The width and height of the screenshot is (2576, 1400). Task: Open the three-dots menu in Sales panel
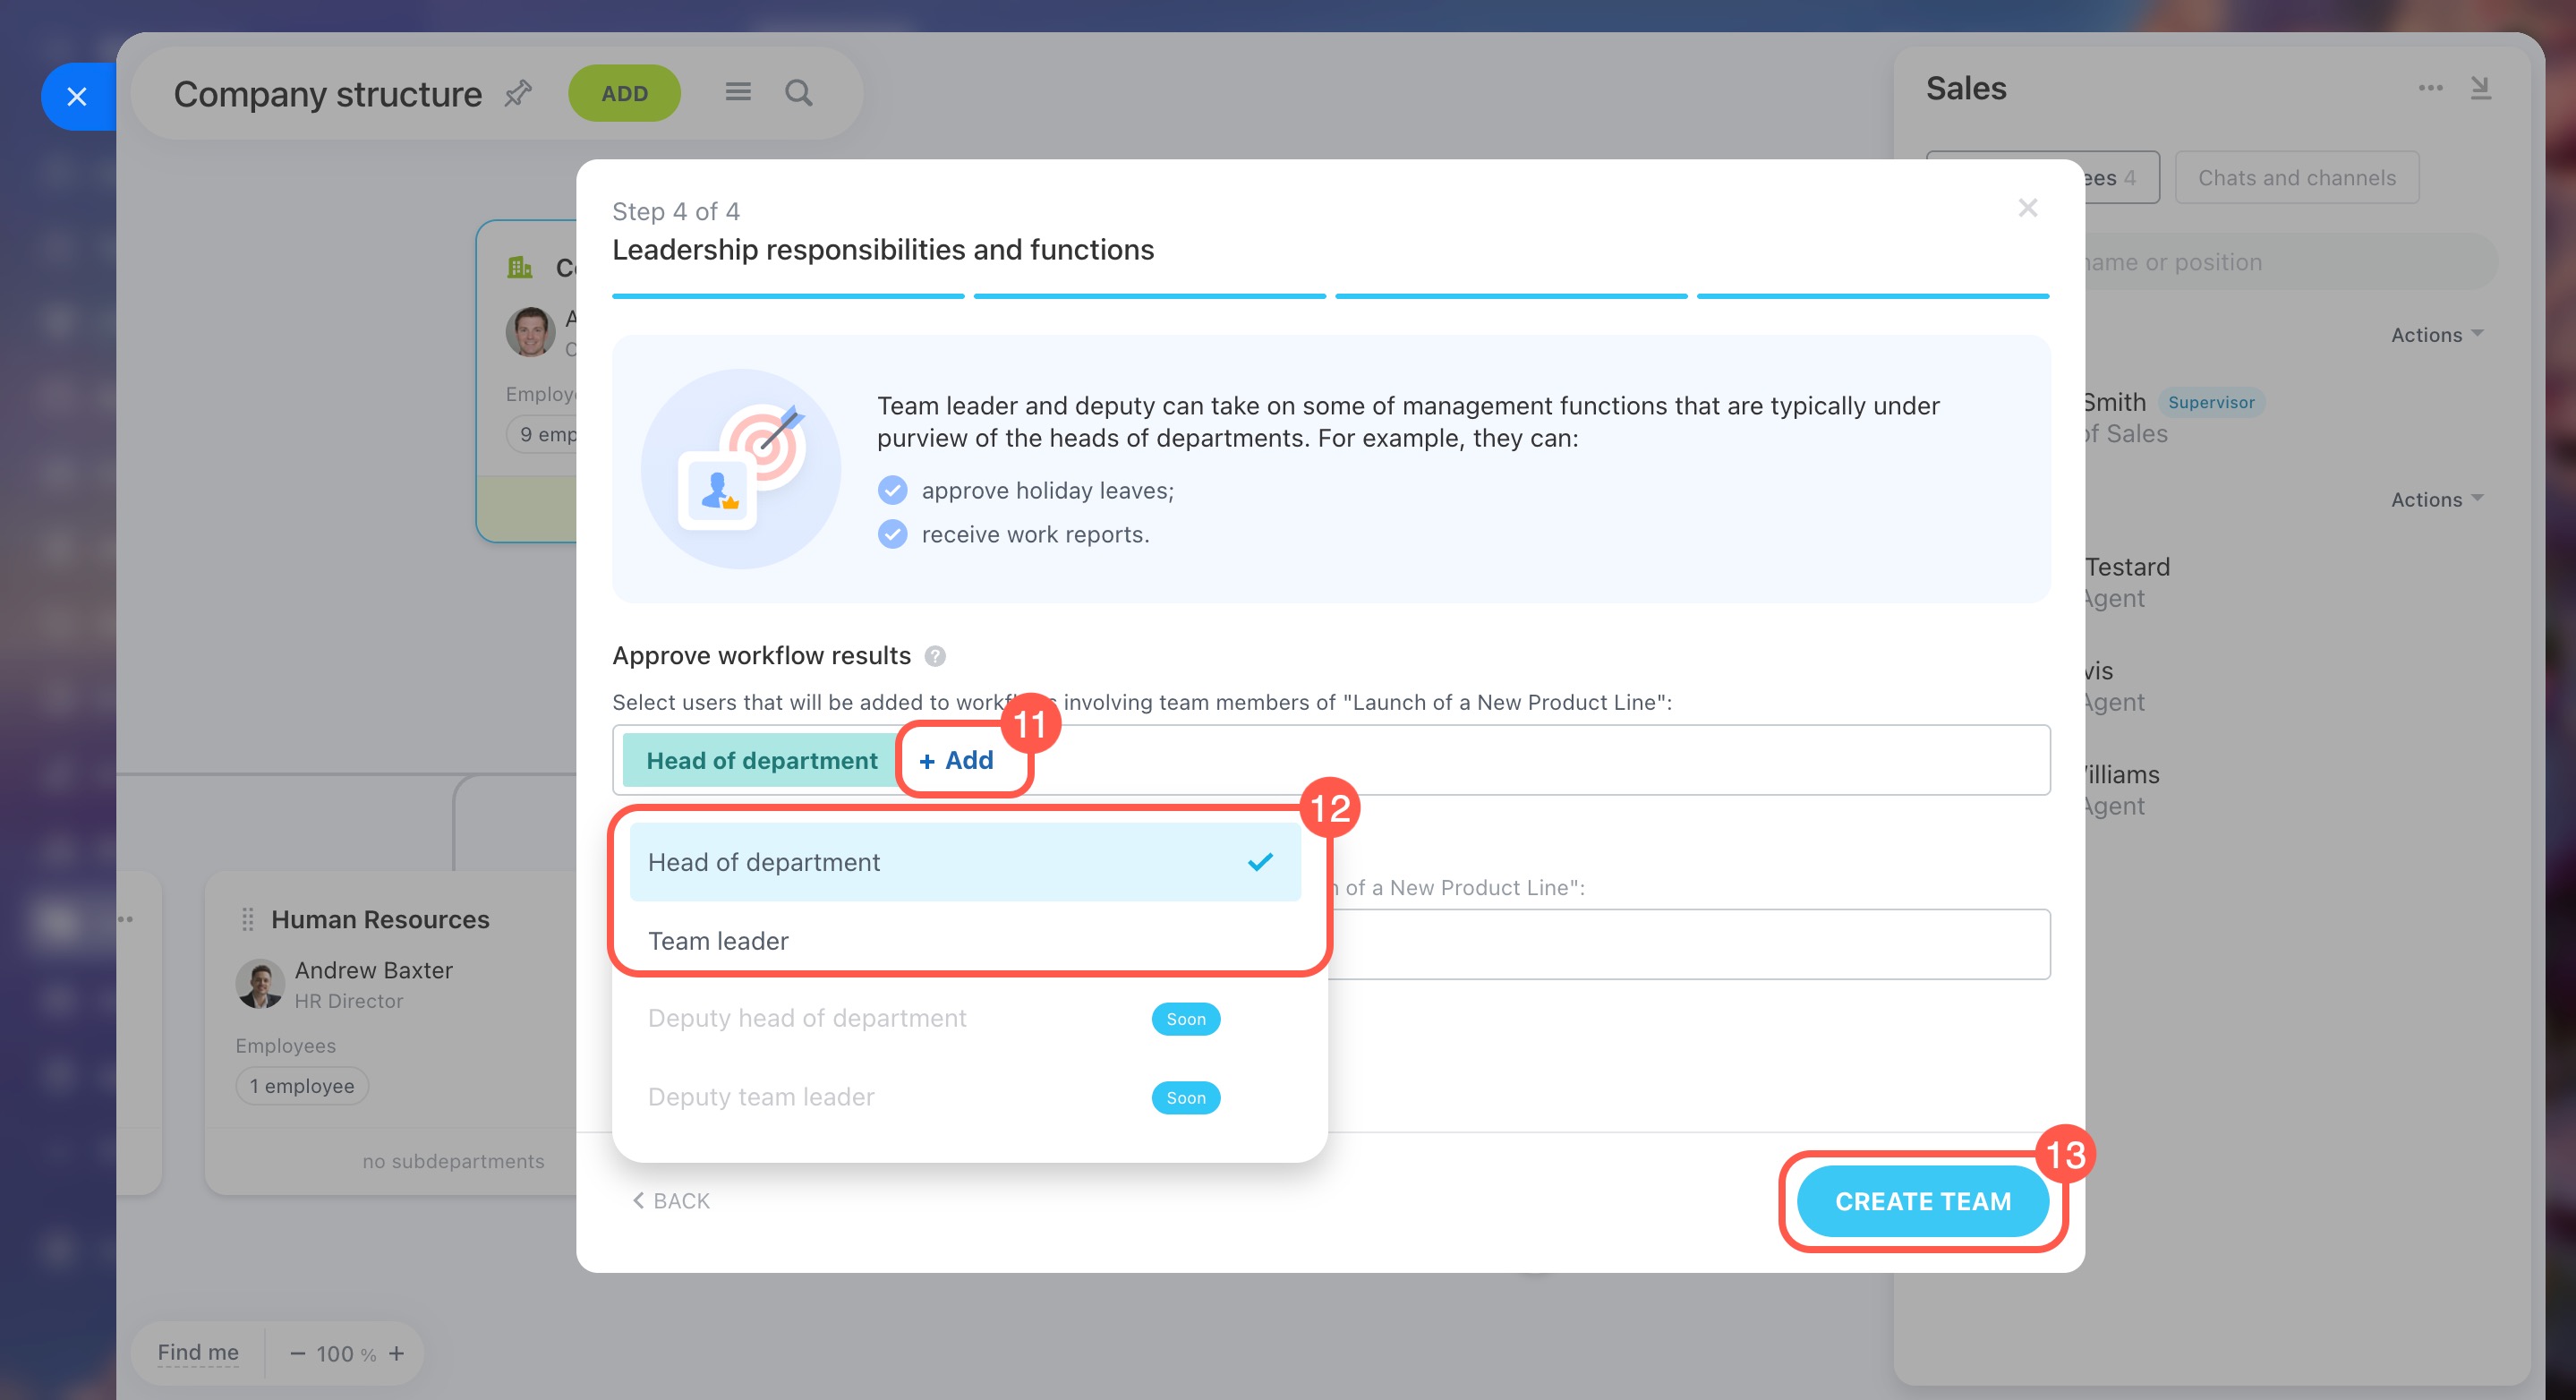click(2430, 88)
